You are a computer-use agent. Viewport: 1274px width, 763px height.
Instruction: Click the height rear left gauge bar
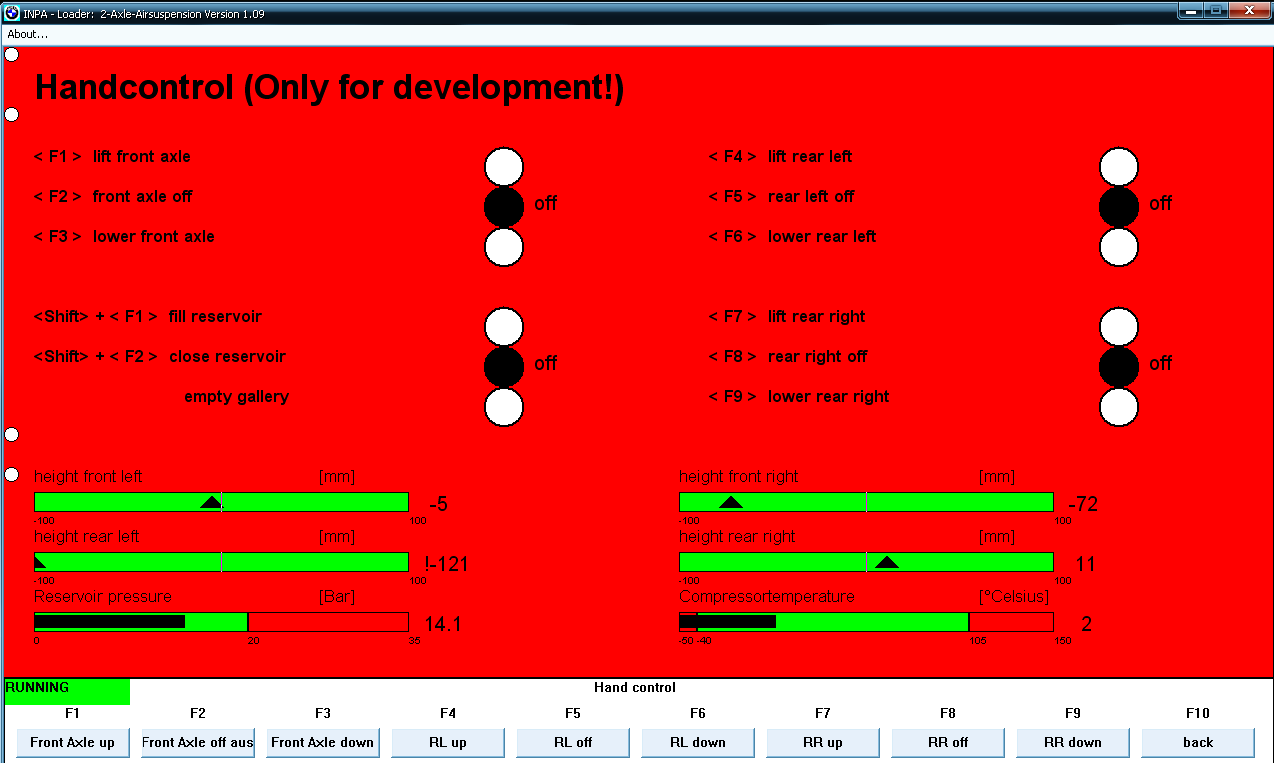click(x=221, y=562)
